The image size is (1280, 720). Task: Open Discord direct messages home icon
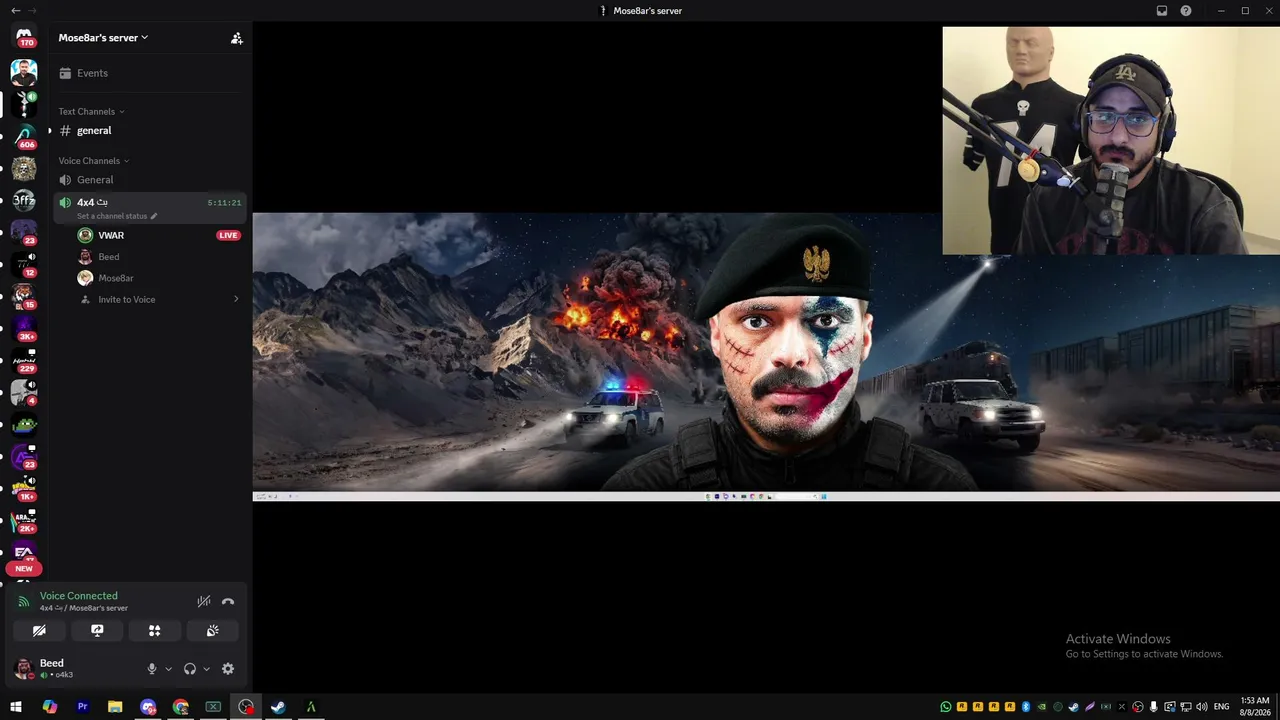[x=24, y=36]
